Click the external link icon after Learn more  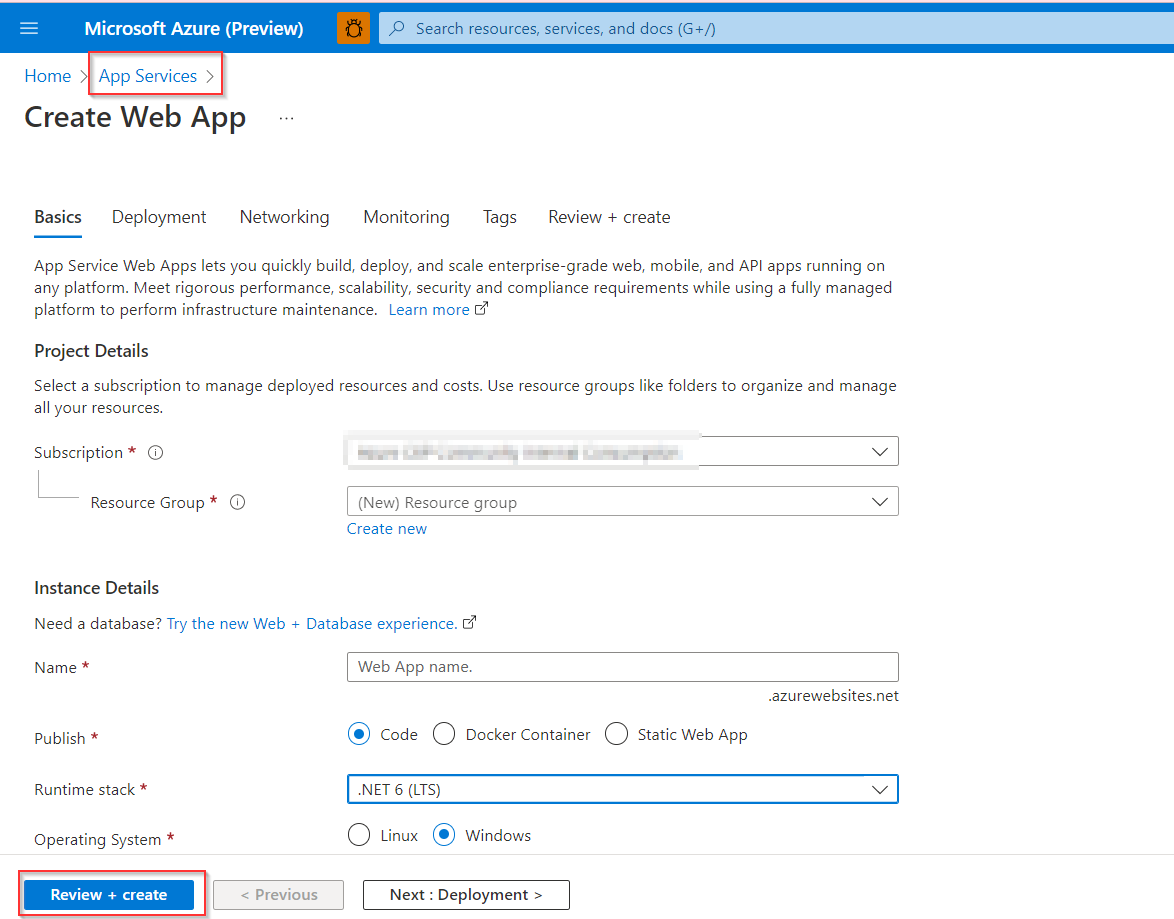click(x=481, y=309)
